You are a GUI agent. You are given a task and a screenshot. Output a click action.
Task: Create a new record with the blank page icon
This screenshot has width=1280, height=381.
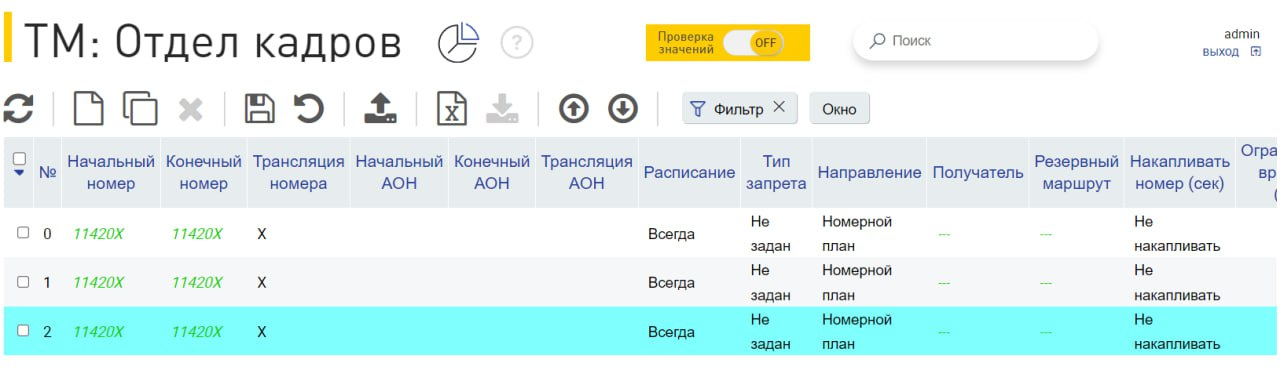point(89,108)
